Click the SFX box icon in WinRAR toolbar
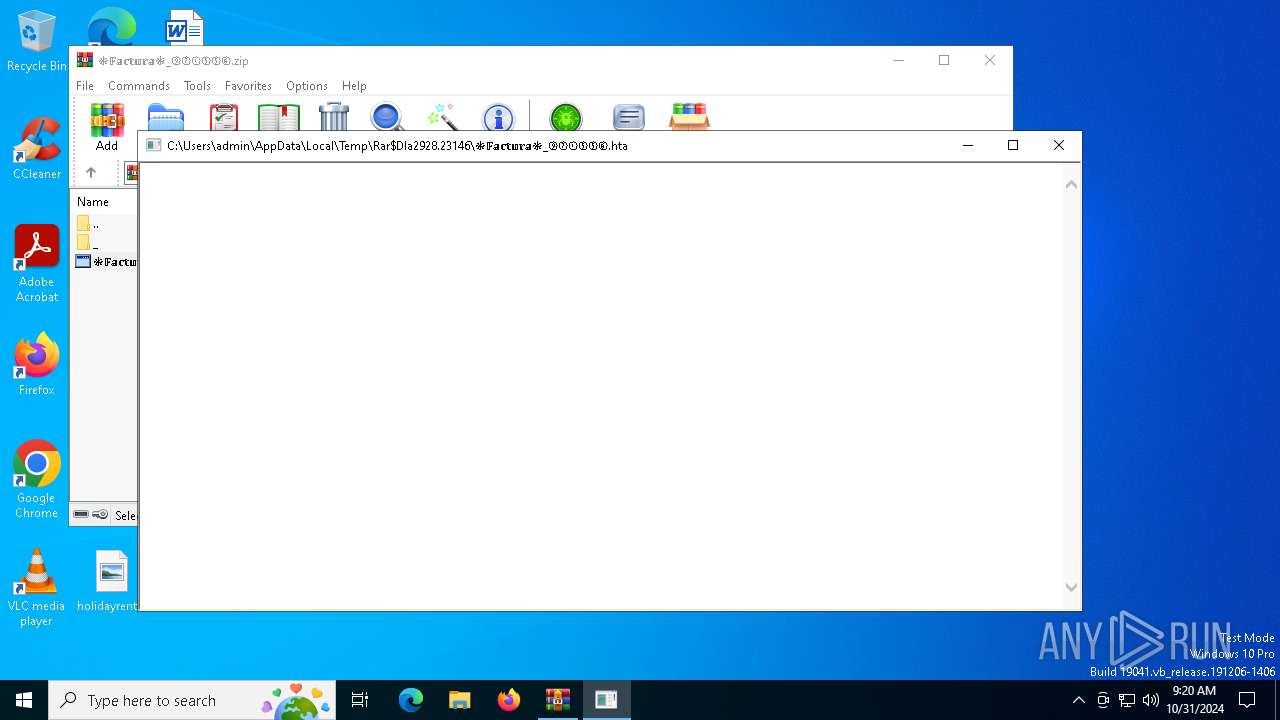The height and width of the screenshot is (720, 1280). coord(689,117)
